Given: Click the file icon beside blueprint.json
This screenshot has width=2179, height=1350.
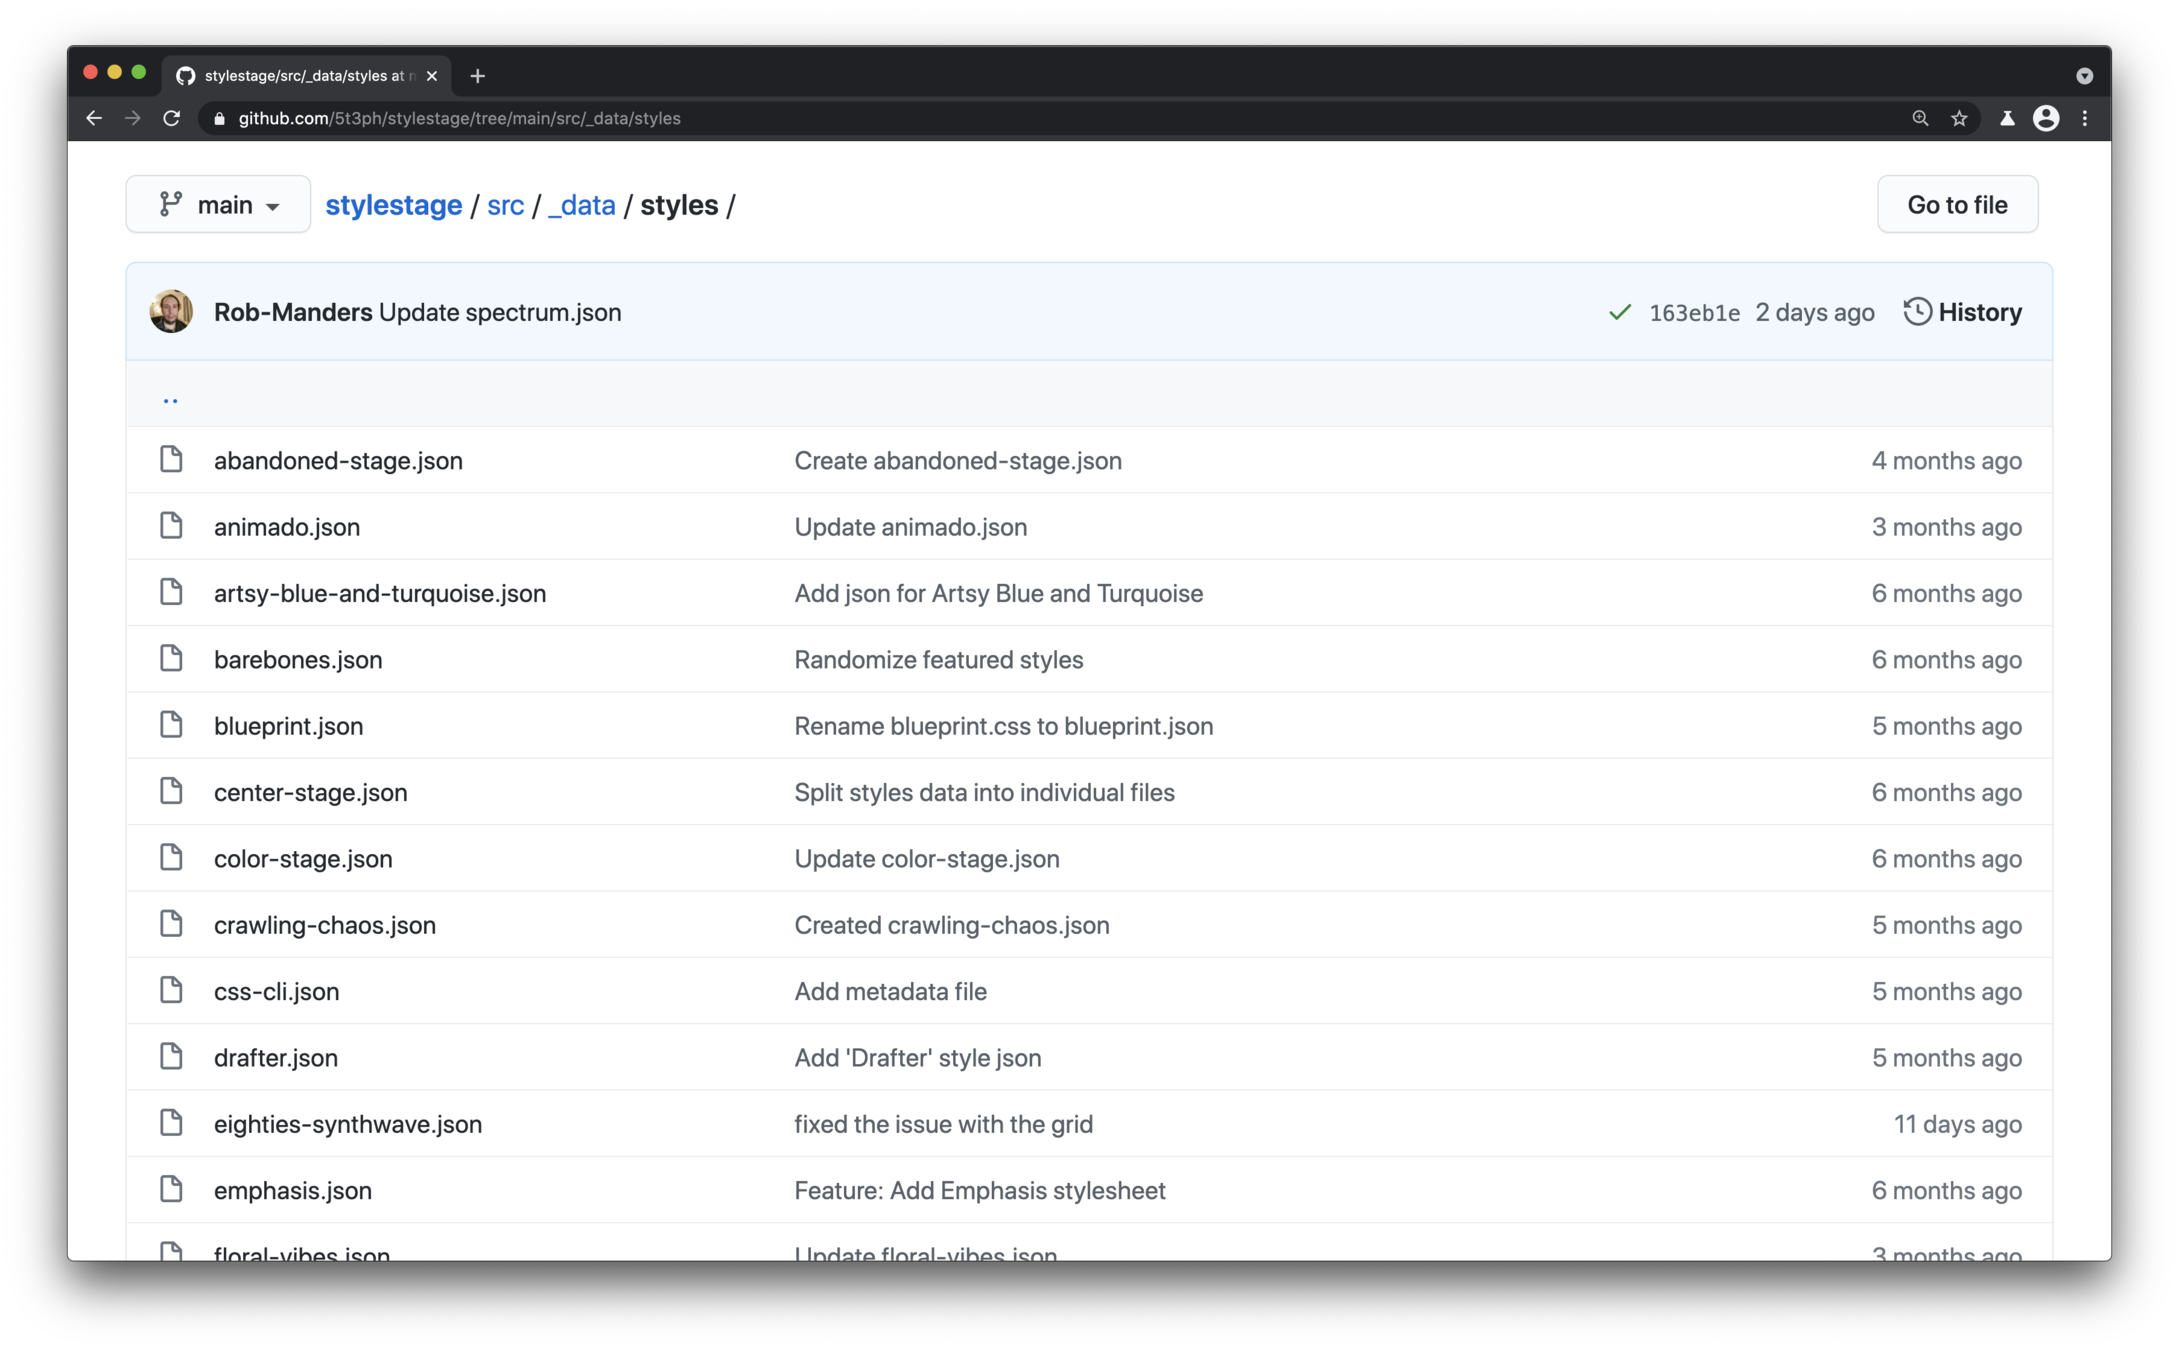Looking at the screenshot, I should pos(171,725).
